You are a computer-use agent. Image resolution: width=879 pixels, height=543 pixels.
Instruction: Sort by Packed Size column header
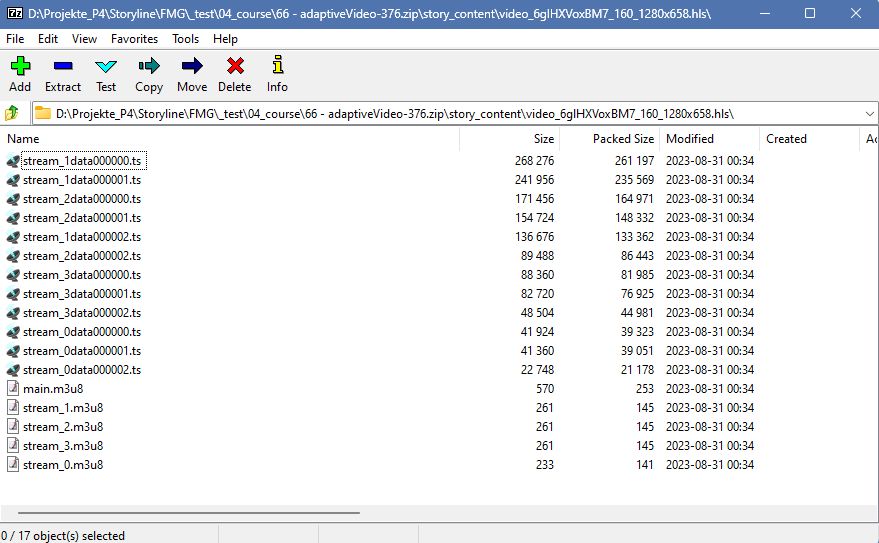[x=610, y=139]
